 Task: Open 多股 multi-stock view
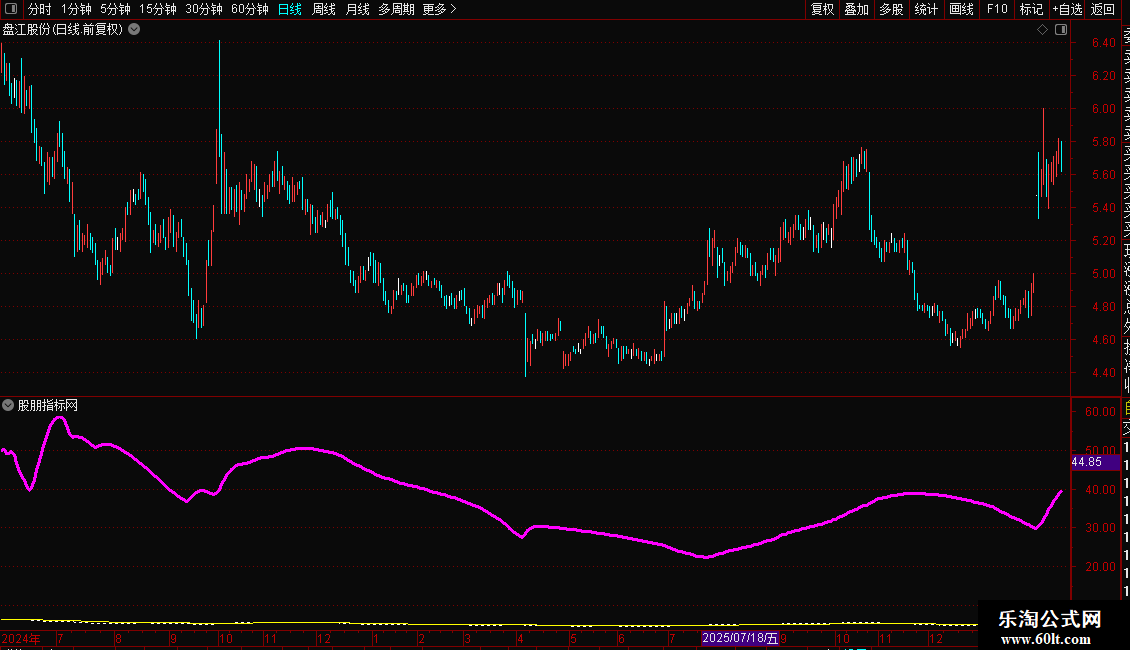[x=891, y=9]
